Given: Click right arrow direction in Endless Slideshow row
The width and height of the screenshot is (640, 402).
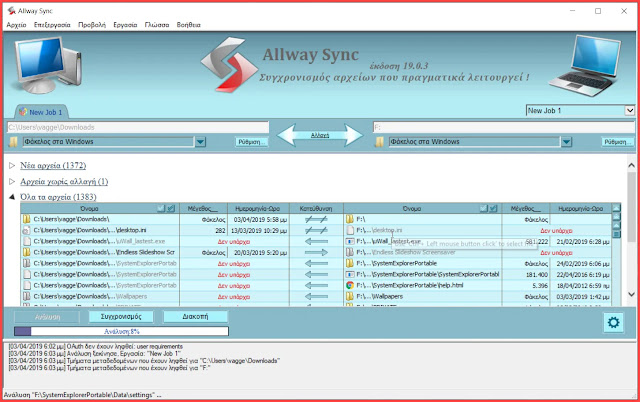Looking at the screenshot, I should (x=316, y=252).
